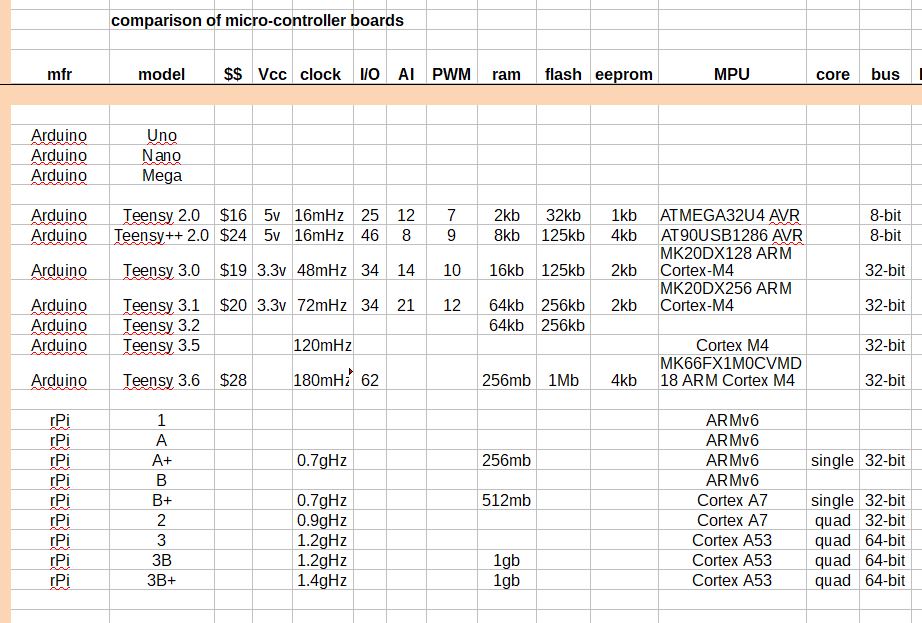Select the '1.4gHz' clock cell
Viewport: 922px width, 623px height.
[x=322, y=581]
